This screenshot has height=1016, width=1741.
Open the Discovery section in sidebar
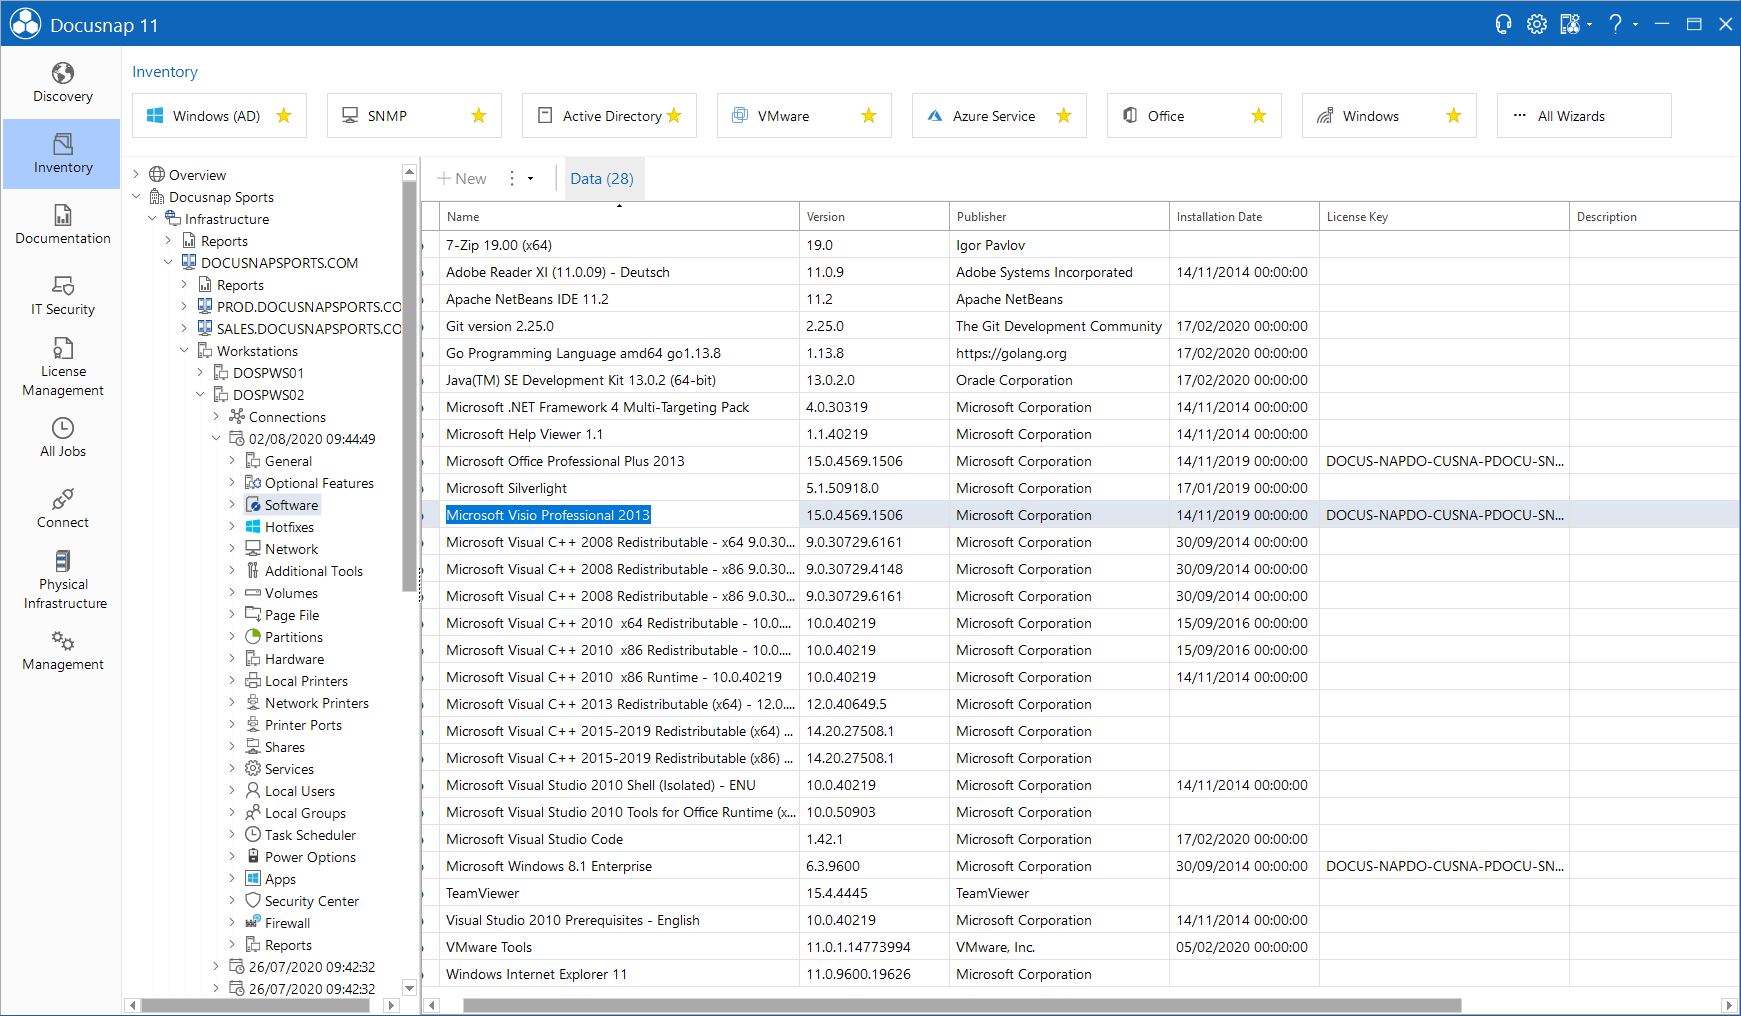point(62,83)
